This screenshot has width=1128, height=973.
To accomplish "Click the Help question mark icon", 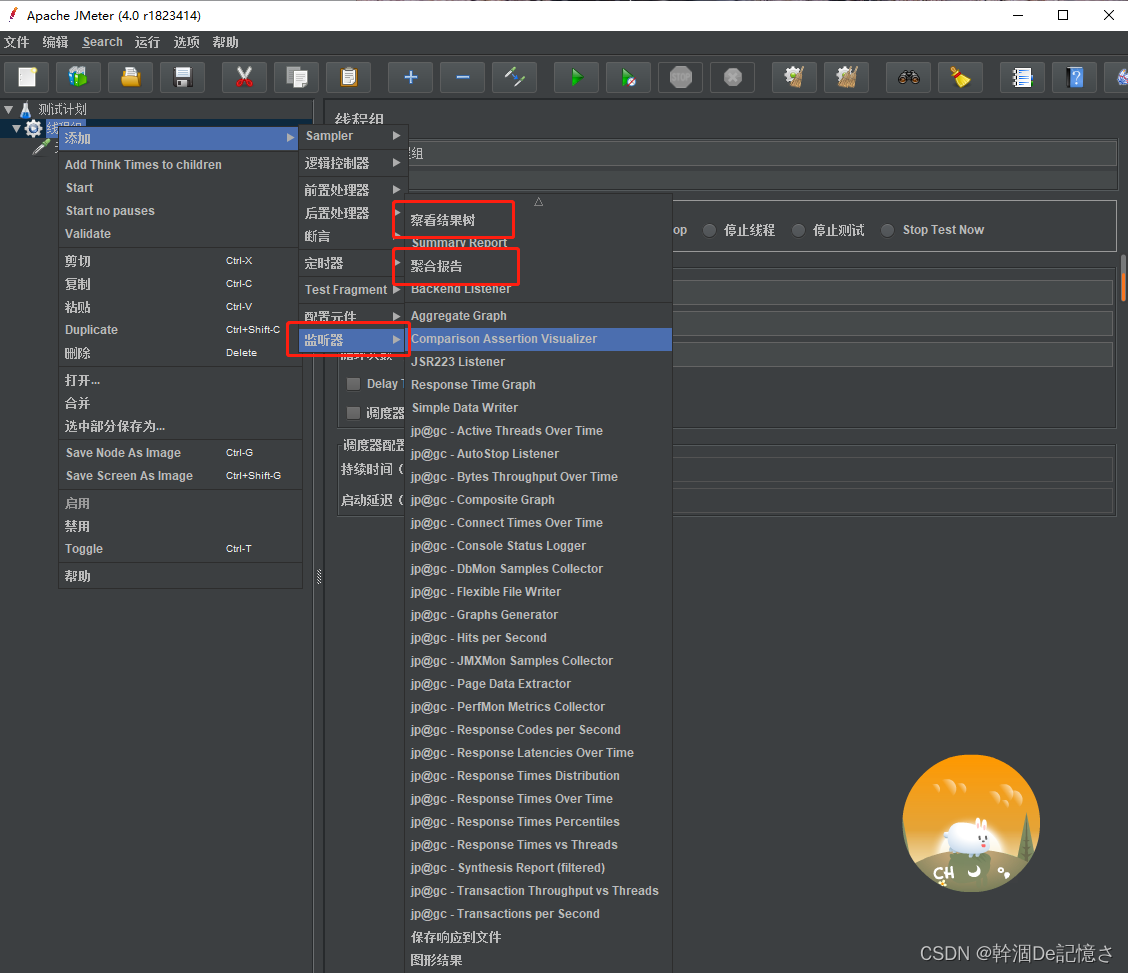I will [1075, 77].
